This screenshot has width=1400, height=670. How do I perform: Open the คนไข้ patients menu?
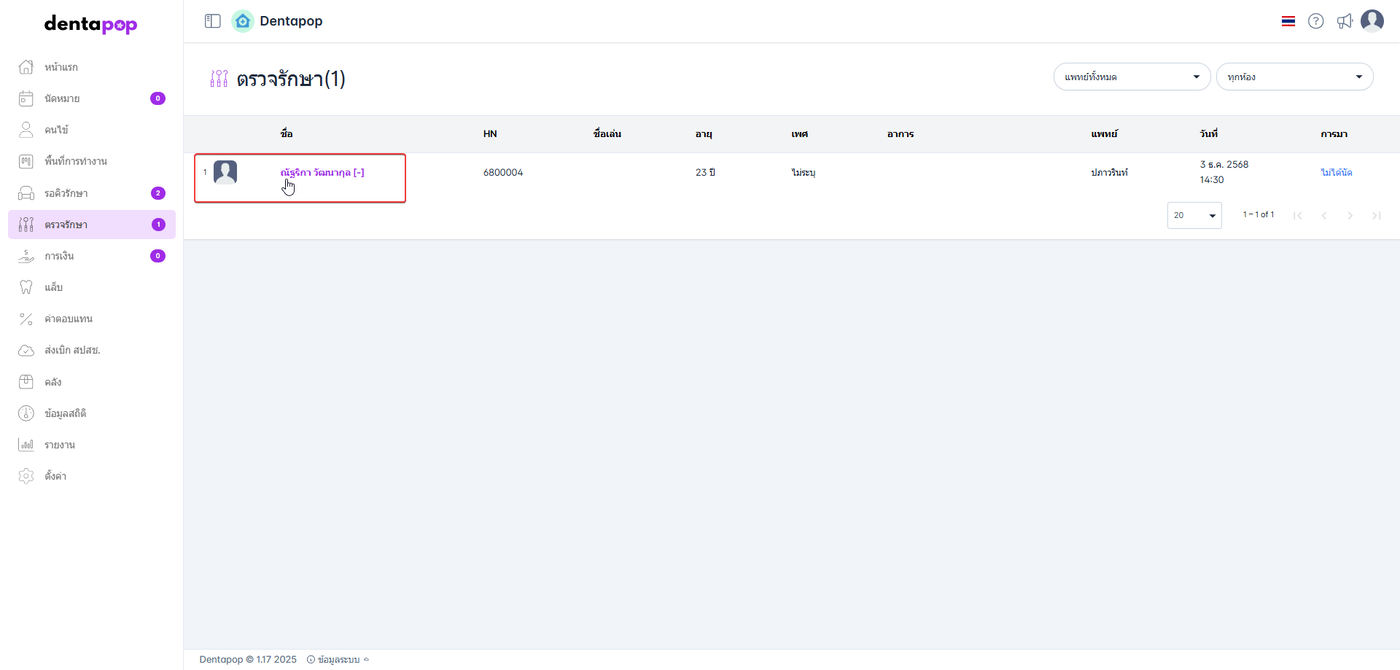pyautogui.click(x=91, y=130)
